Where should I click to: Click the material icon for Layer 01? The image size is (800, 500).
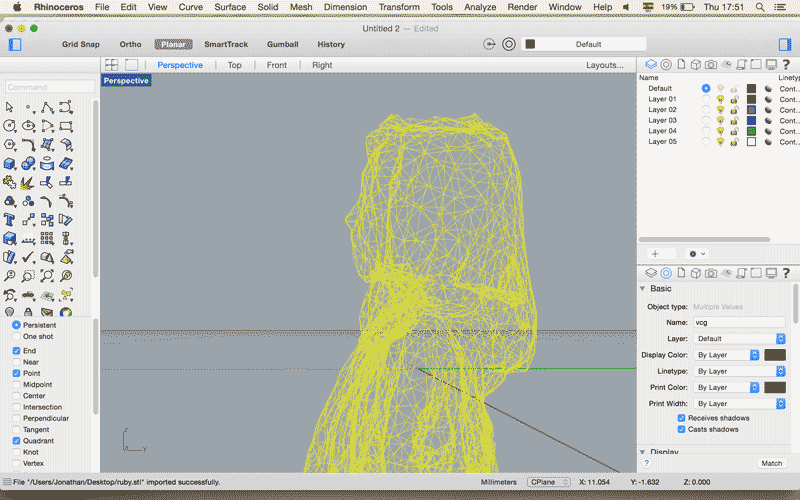(x=768, y=99)
